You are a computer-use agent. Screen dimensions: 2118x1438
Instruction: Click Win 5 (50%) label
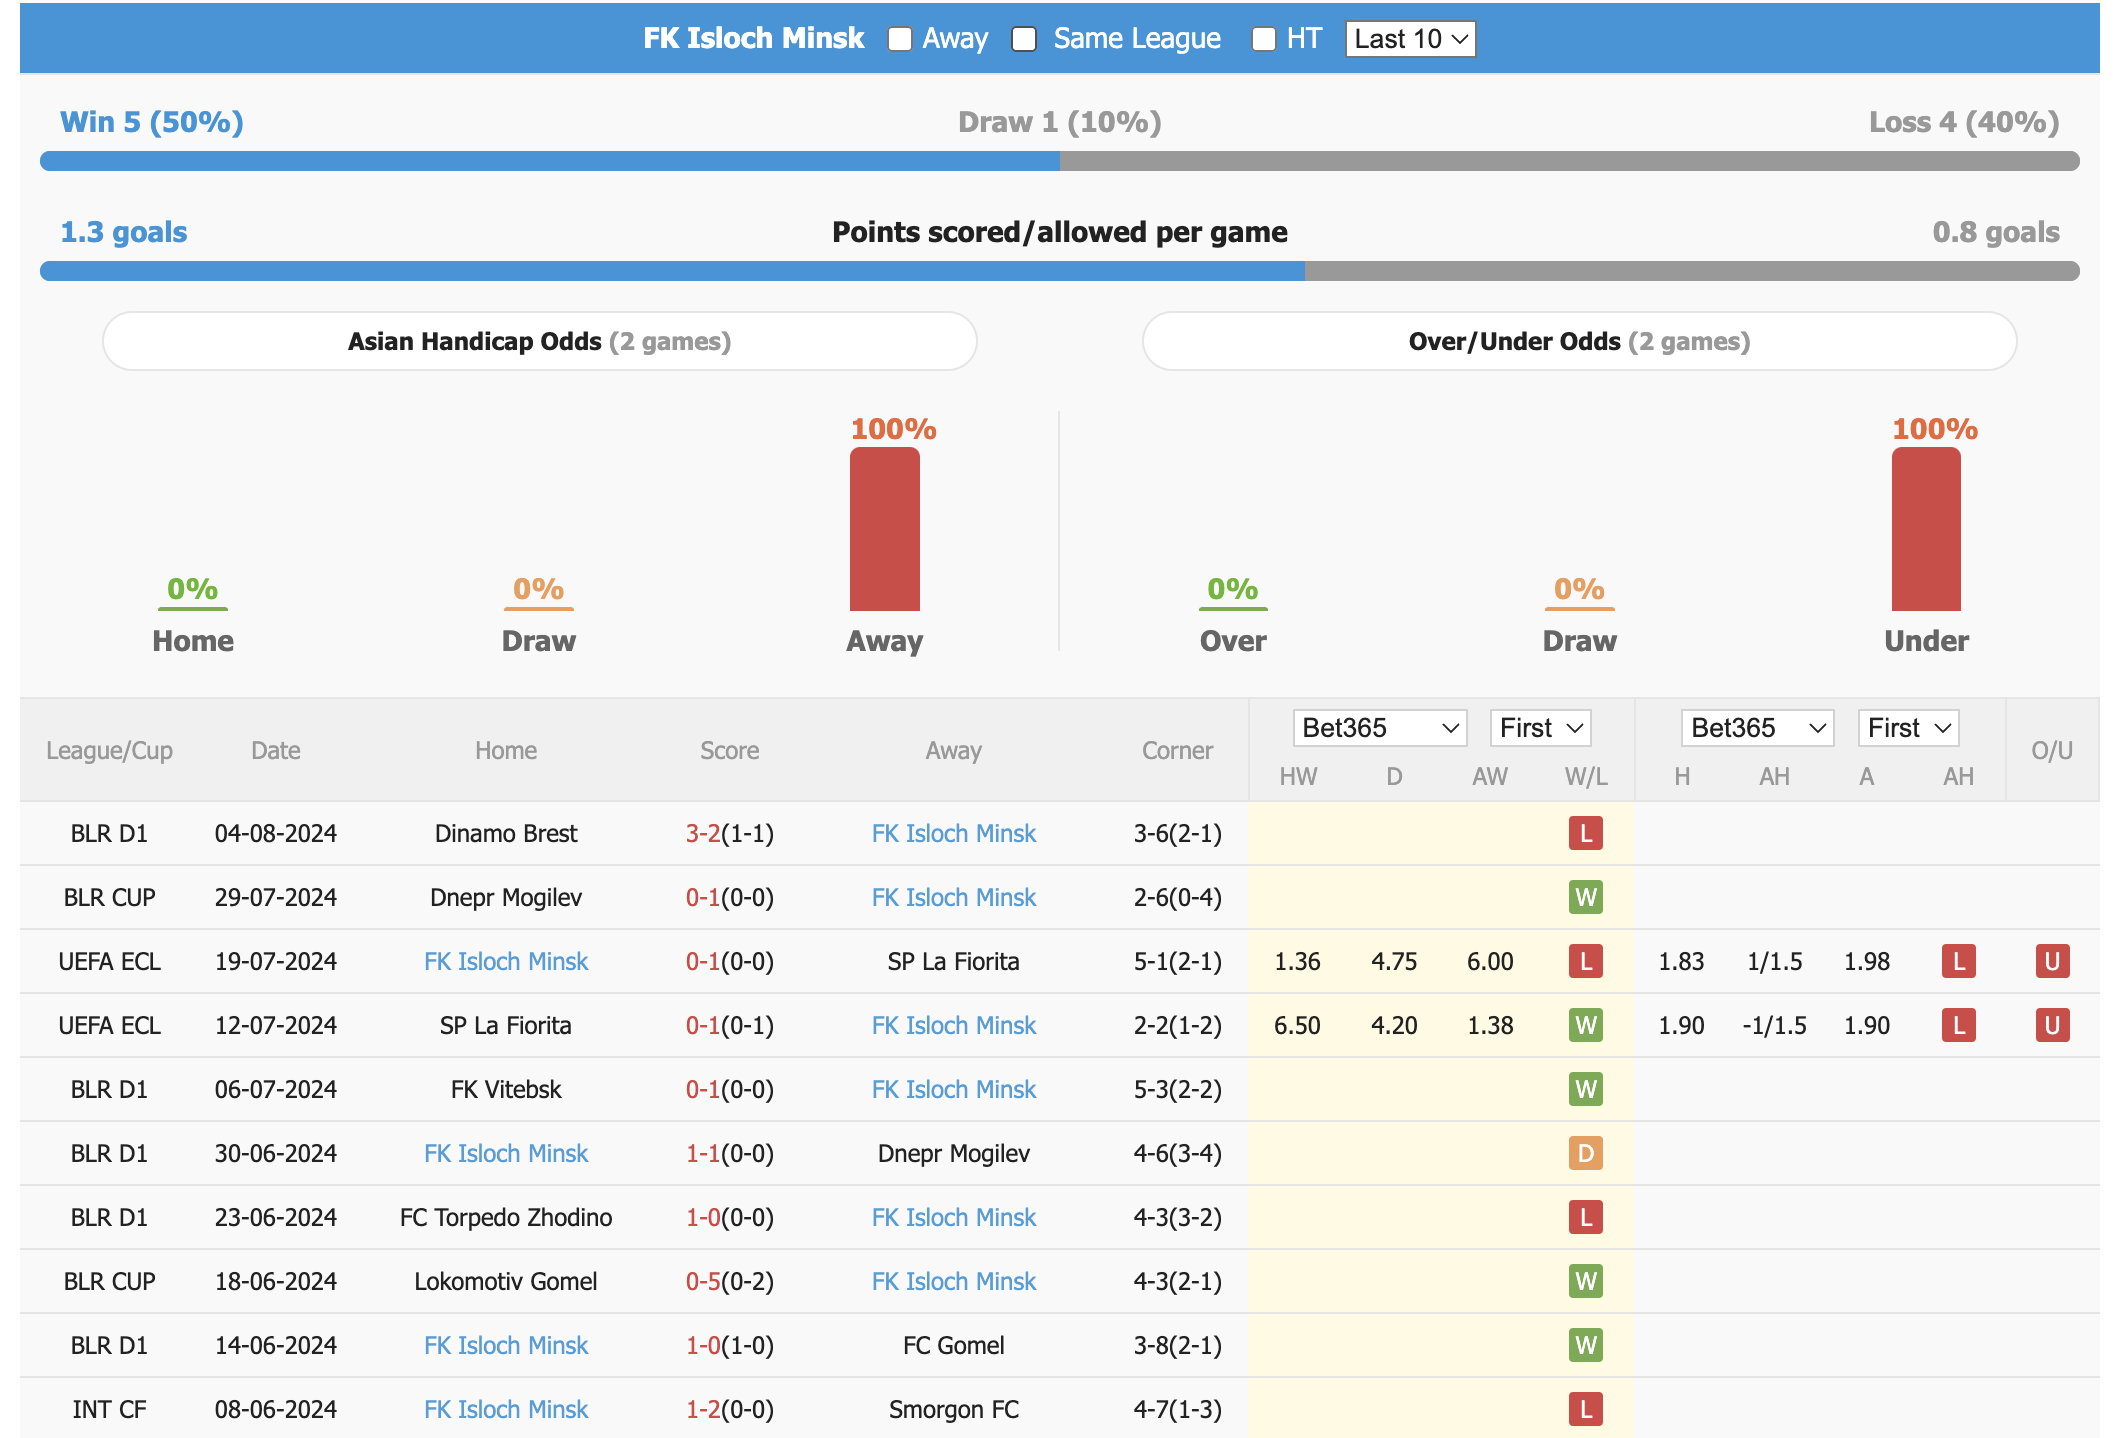(152, 122)
